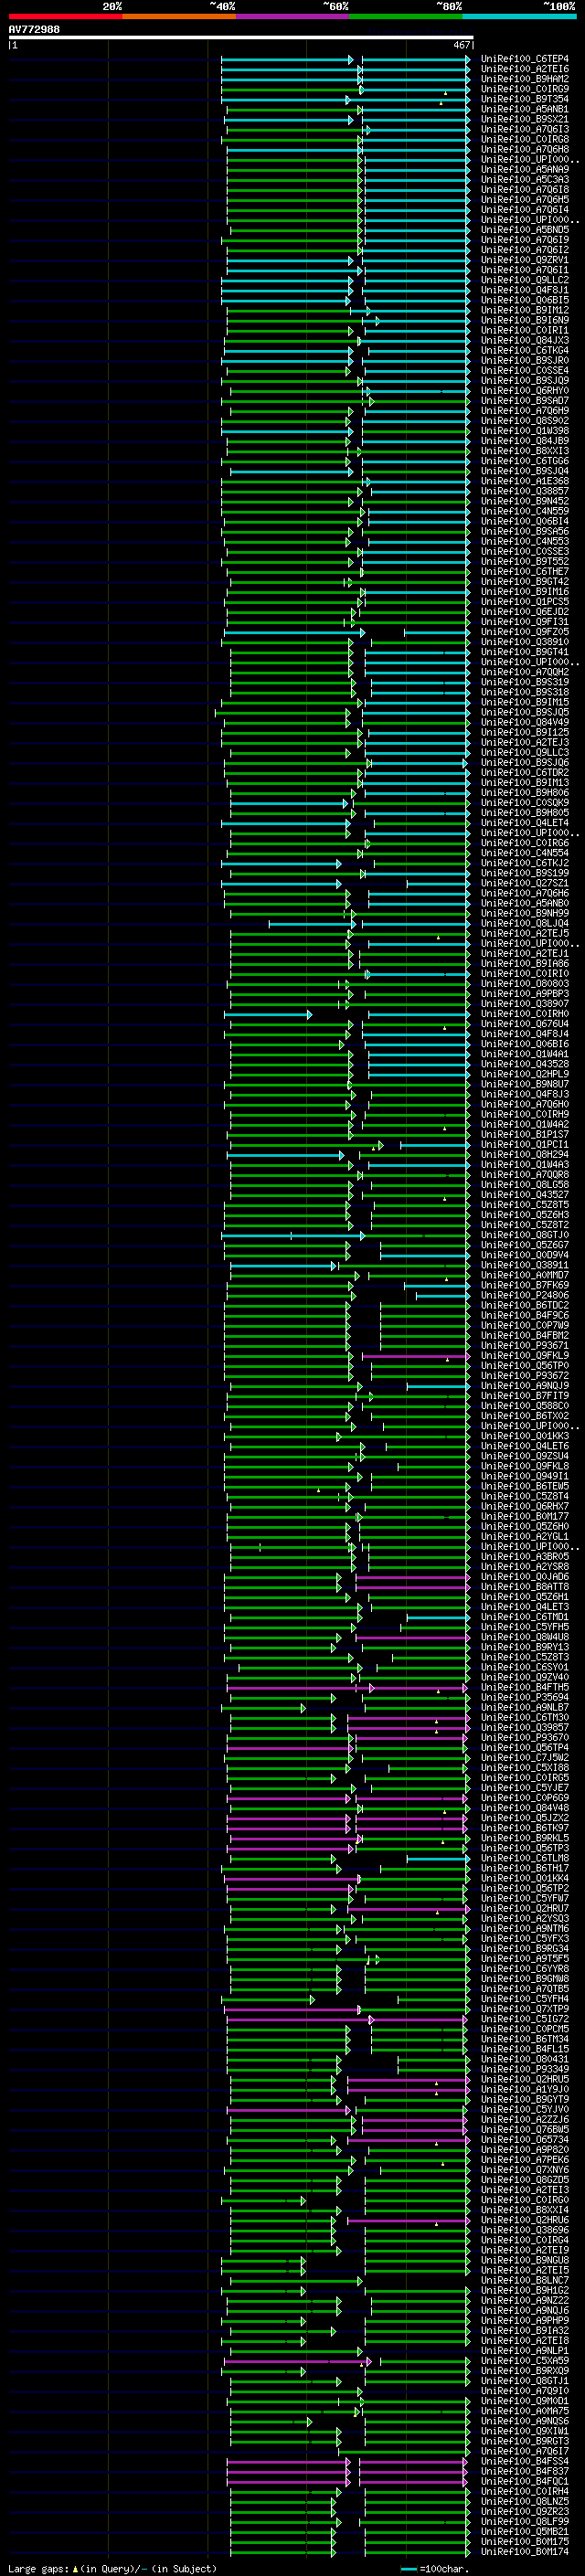Select the query name AV772988
Viewport: 585px width, 2576px height.
(34, 29)
